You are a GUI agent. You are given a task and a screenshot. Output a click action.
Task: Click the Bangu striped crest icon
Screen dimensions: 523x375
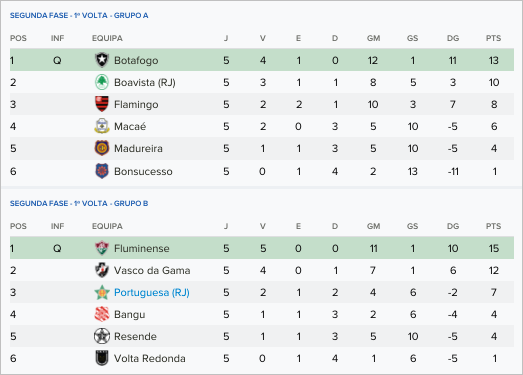pos(102,314)
